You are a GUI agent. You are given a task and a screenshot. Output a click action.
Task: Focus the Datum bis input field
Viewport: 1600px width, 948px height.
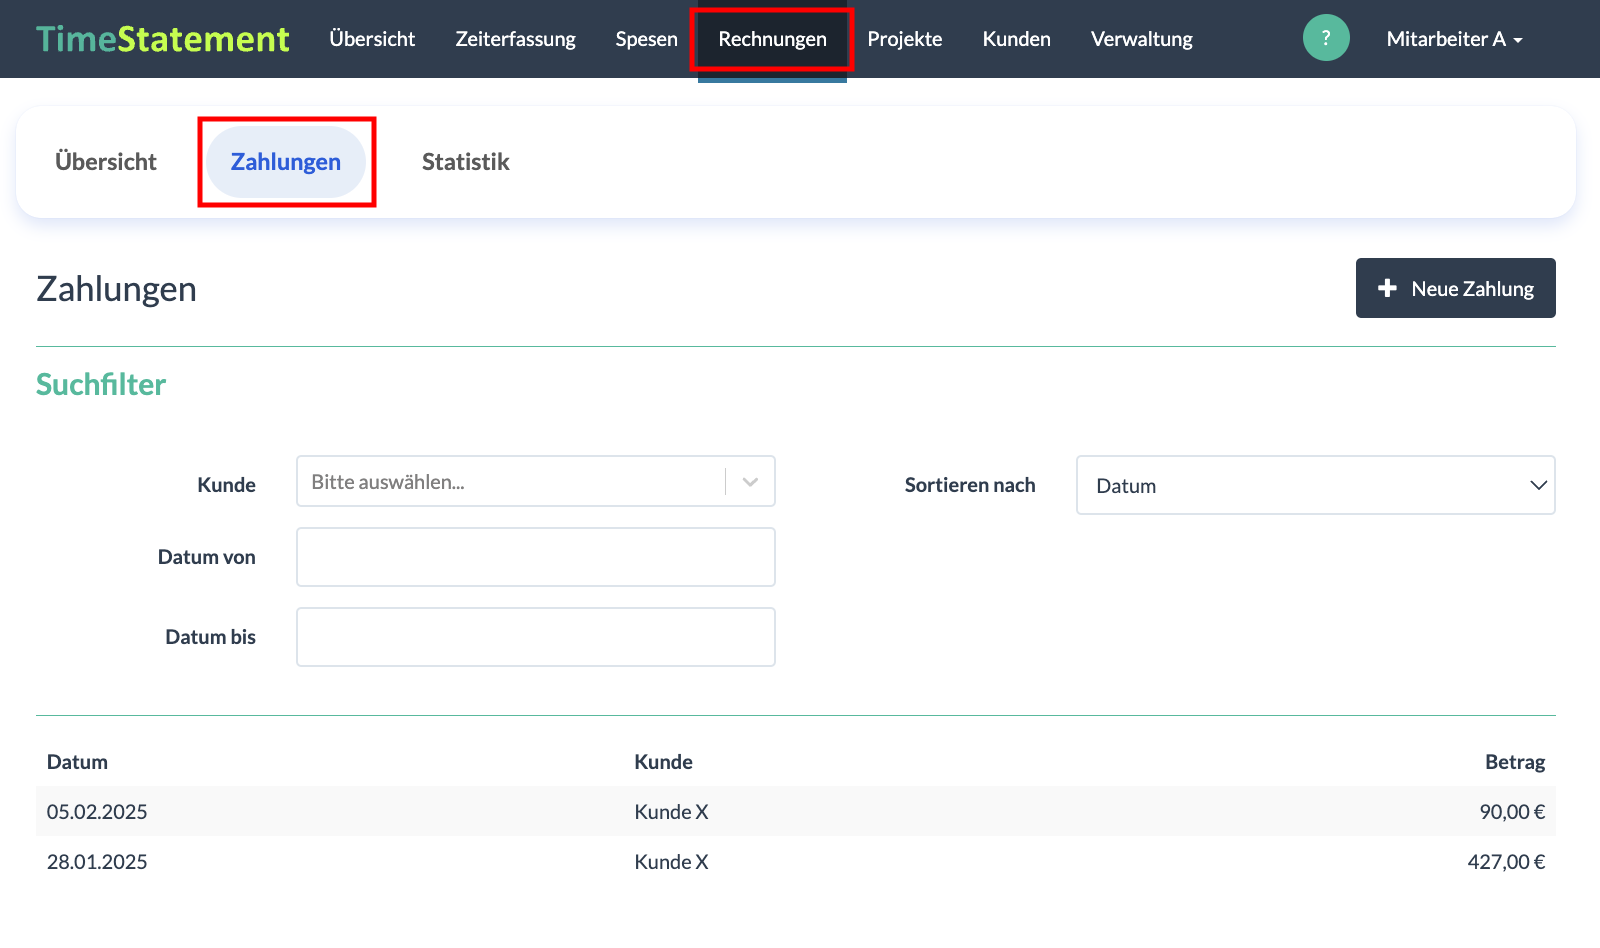(535, 637)
